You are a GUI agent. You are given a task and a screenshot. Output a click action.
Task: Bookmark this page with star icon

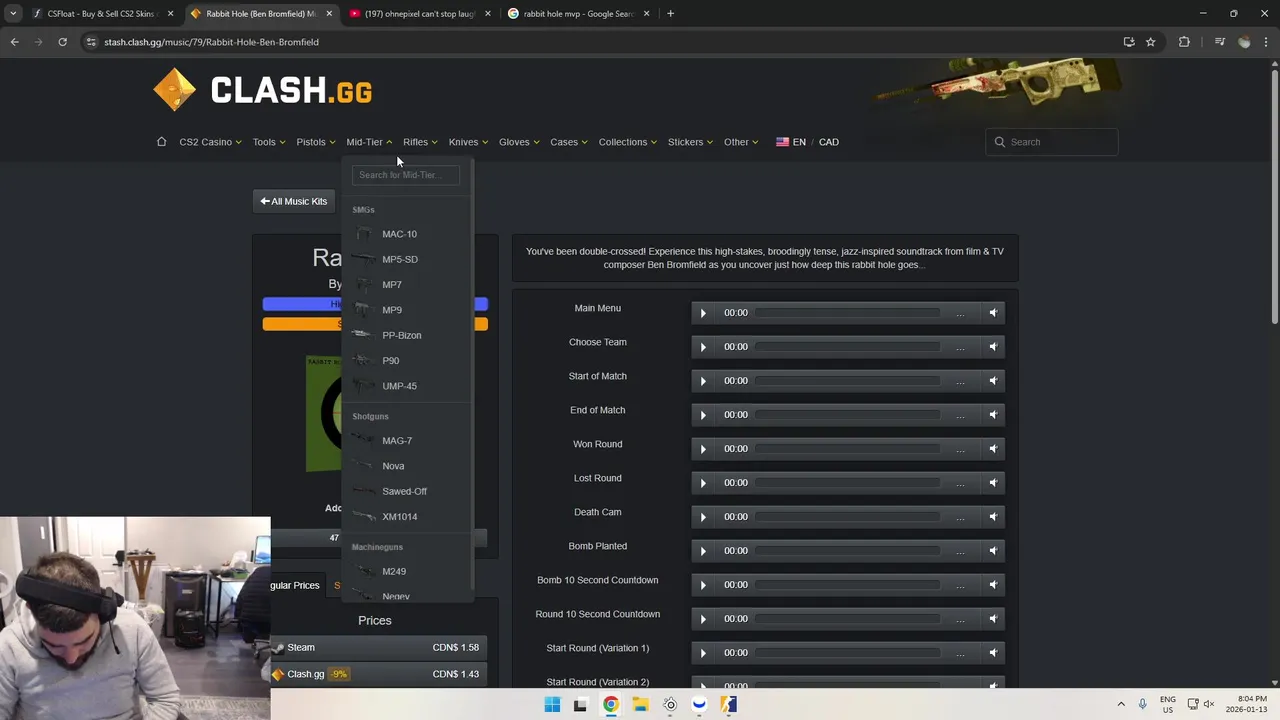pos(1150,42)
